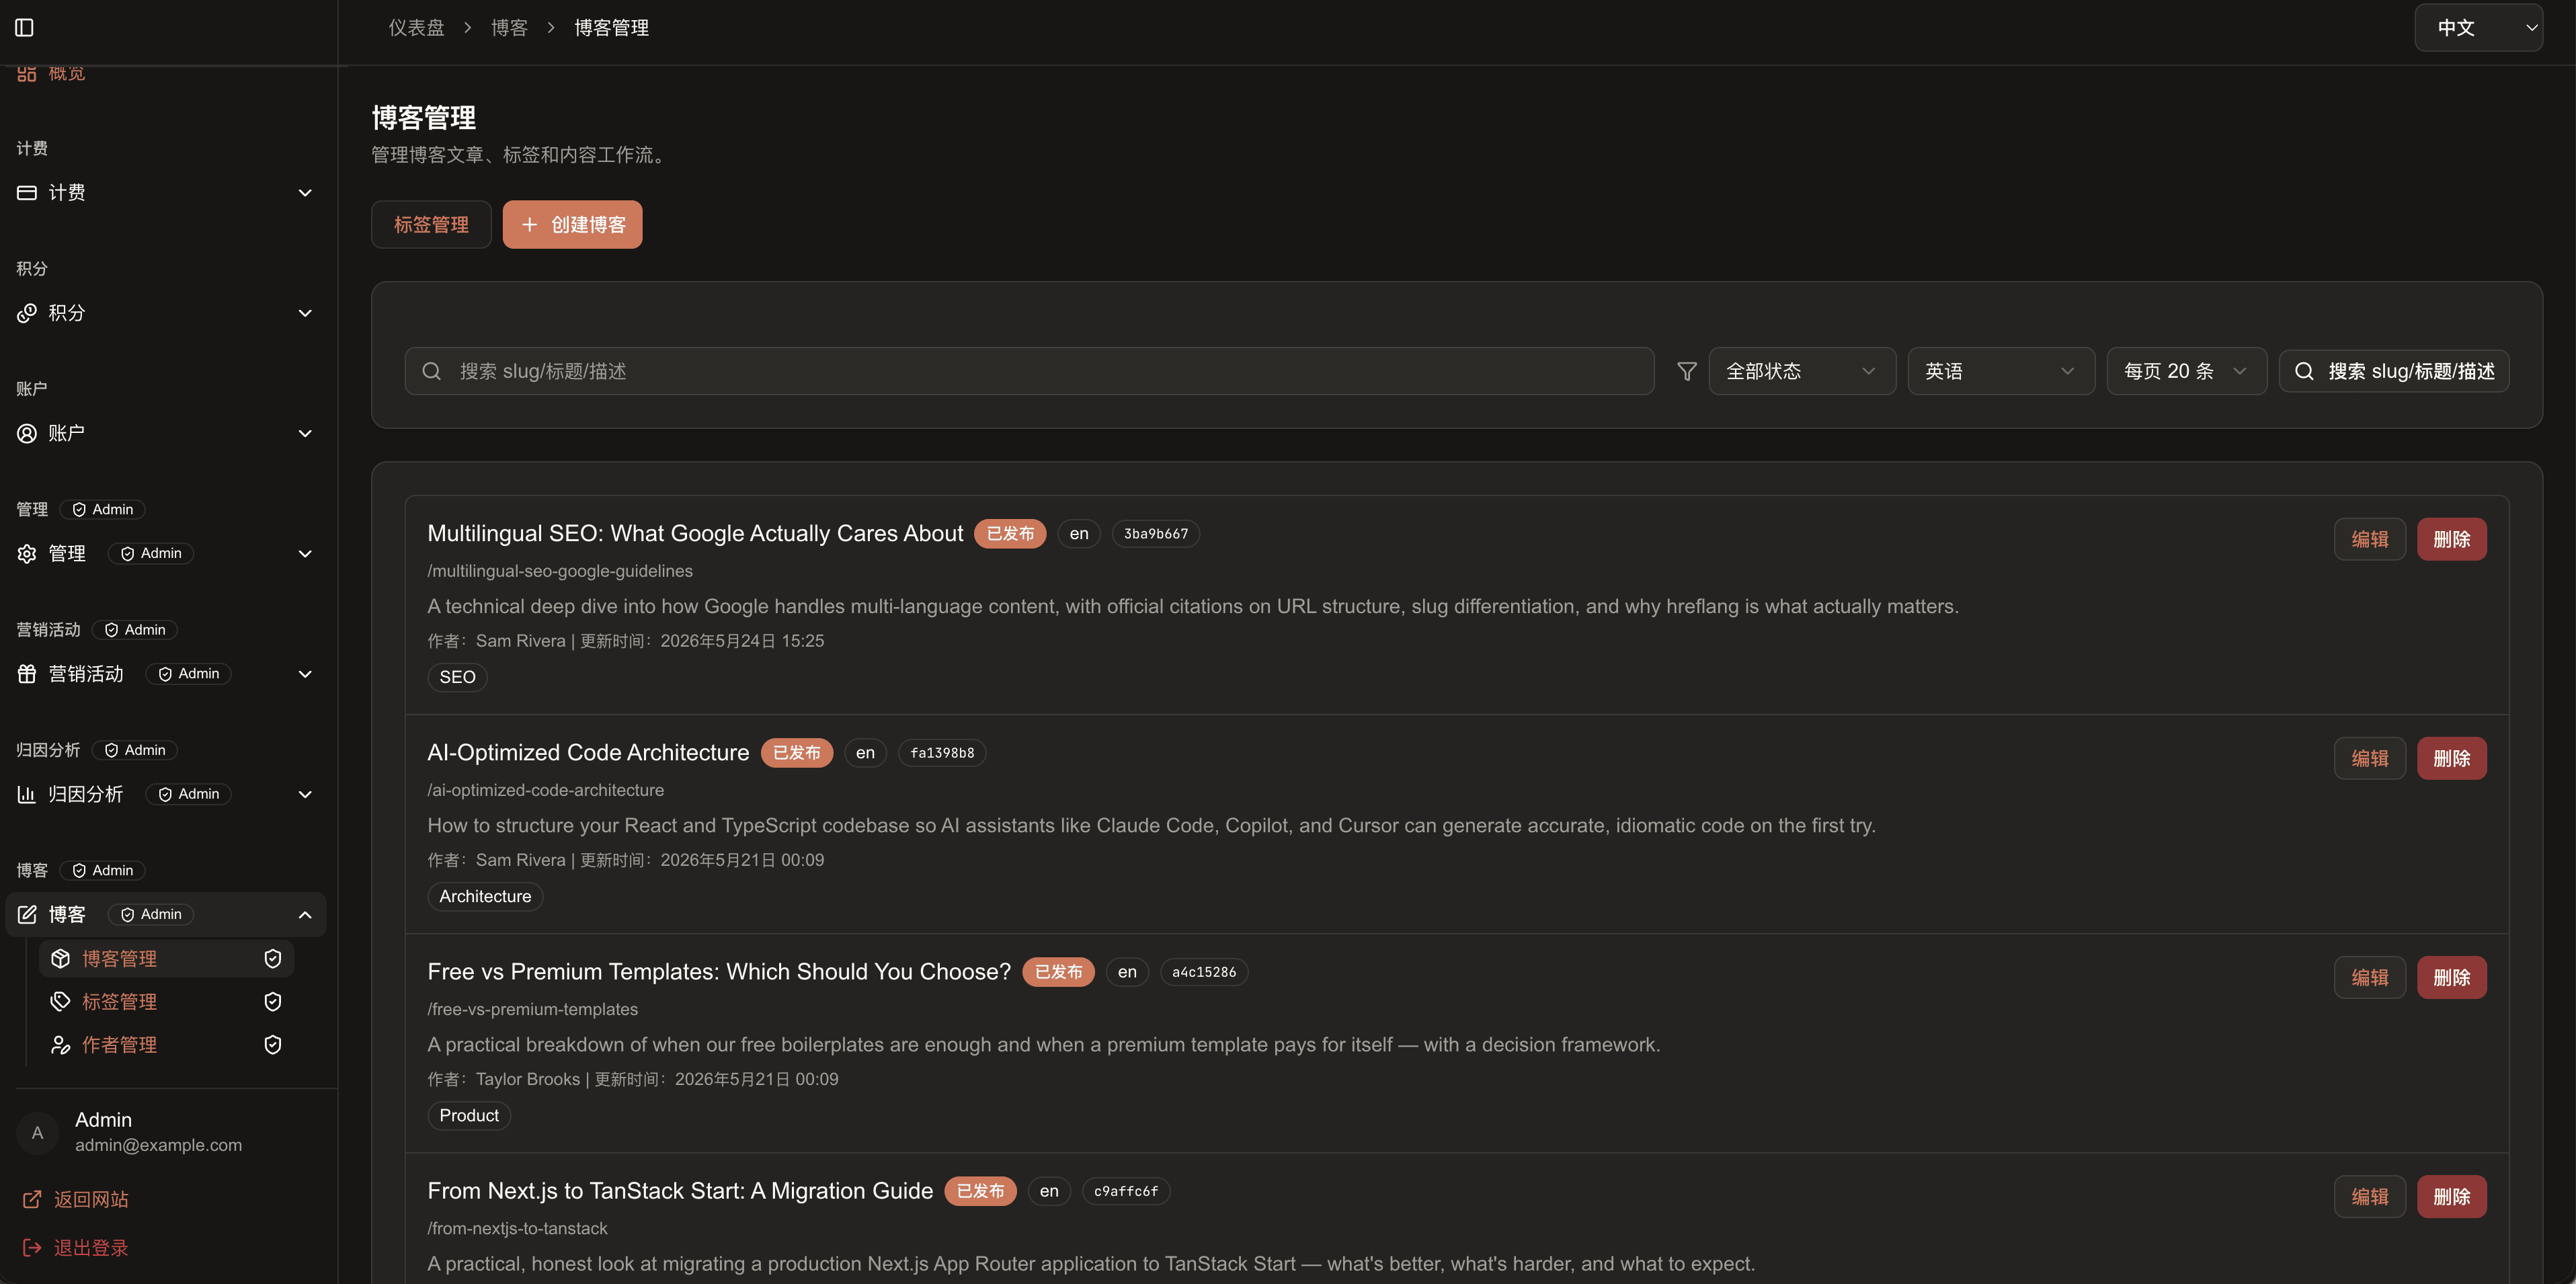This screenshot has width=2576, height=1284.
Task: Collapse the 博客 sidebar section chevron
Action: tap(305, 915)
